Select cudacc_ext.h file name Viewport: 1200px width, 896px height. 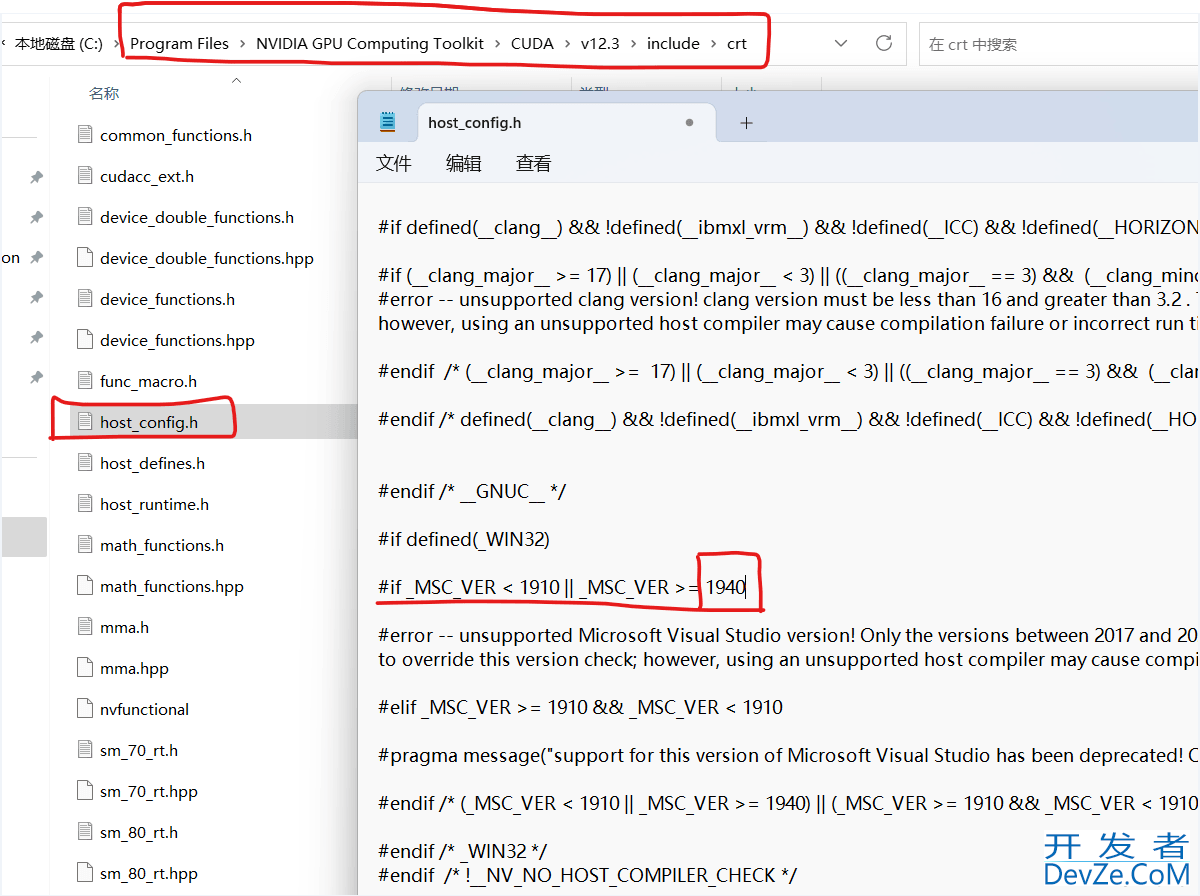147,176
